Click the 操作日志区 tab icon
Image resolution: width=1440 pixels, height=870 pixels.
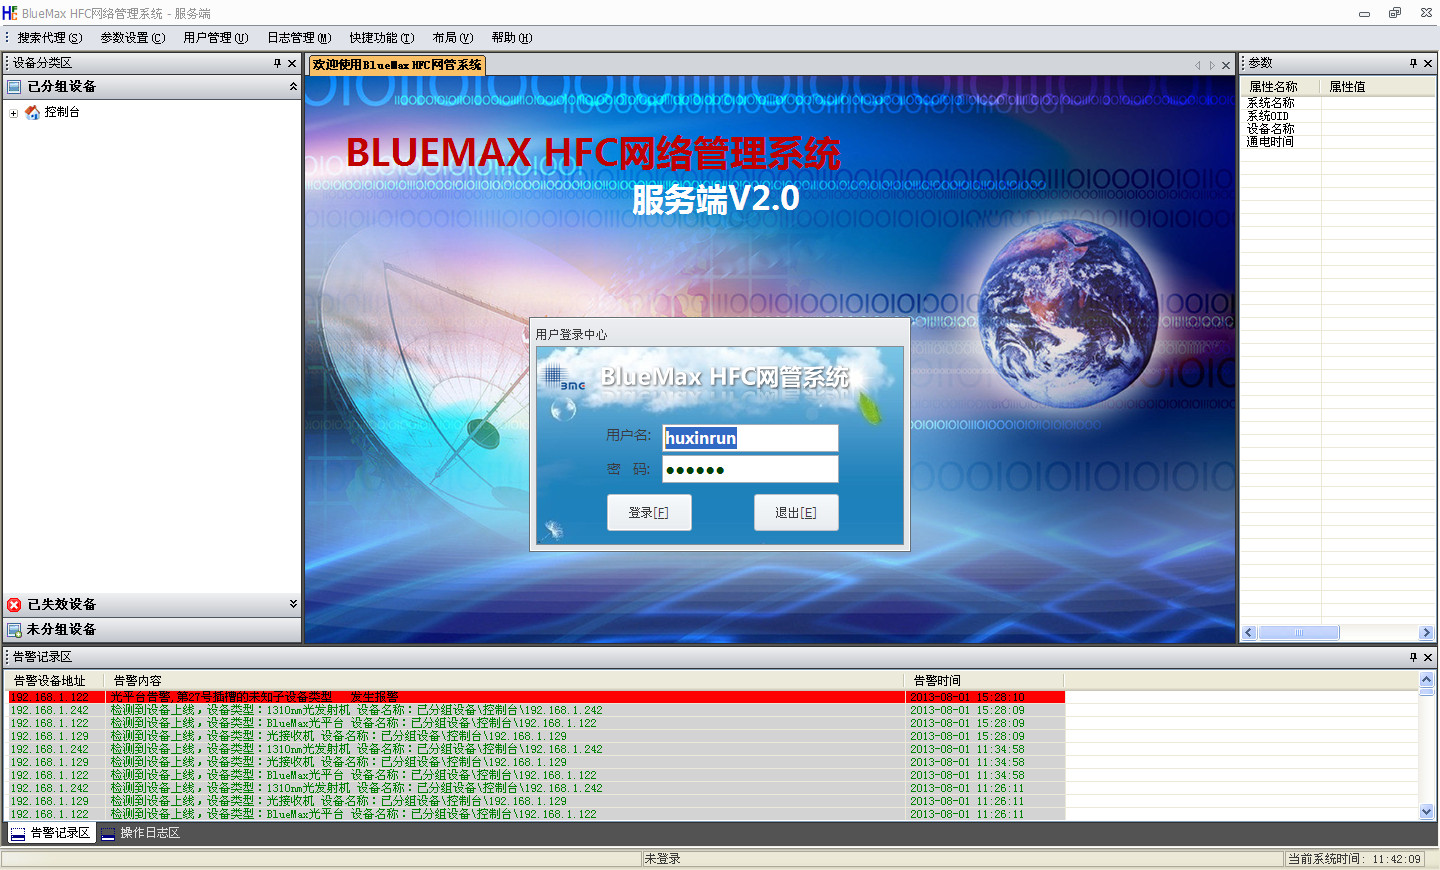point(108,833)
